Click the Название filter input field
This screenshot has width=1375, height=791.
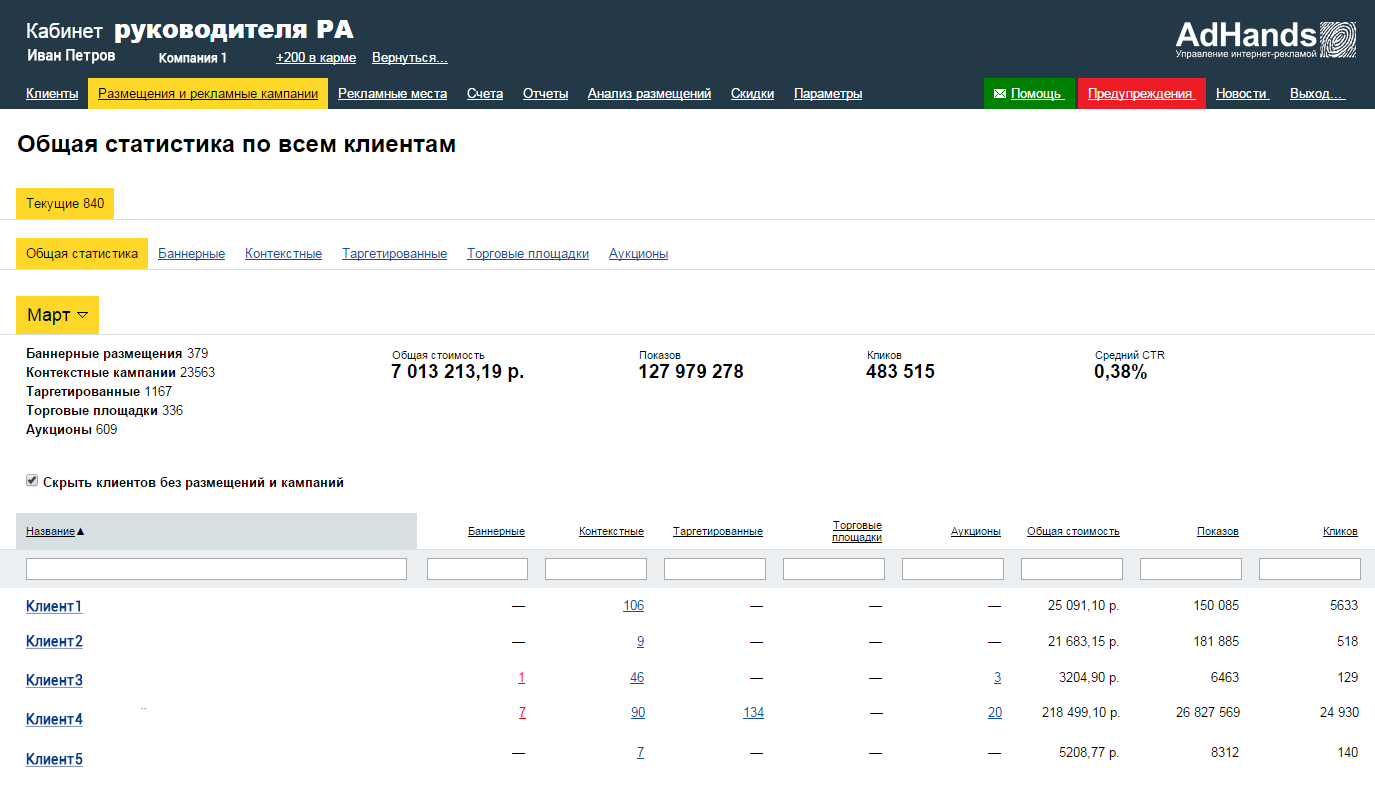pos(216,569)
